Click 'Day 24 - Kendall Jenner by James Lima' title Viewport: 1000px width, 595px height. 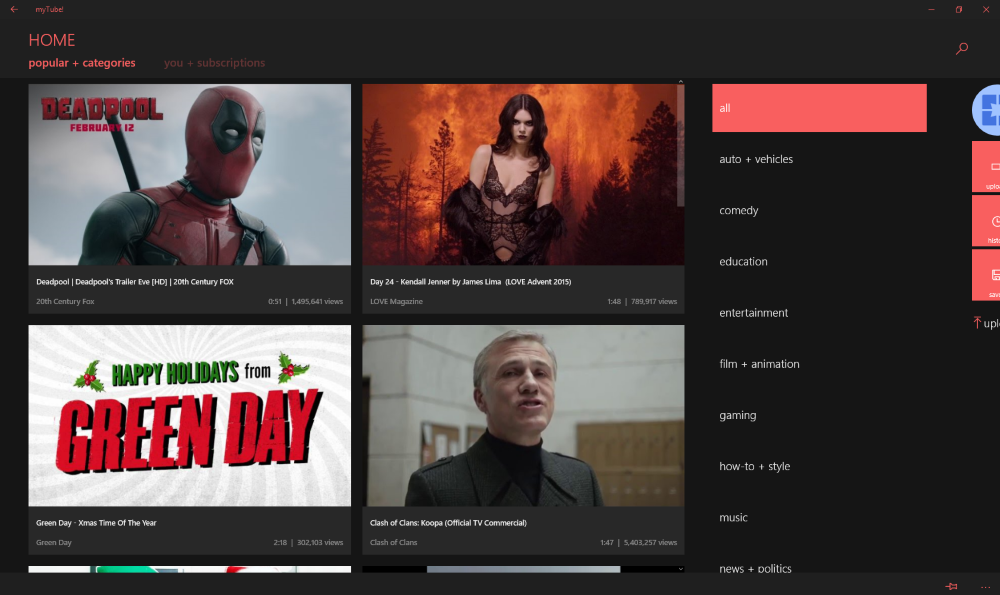[470, 282]
